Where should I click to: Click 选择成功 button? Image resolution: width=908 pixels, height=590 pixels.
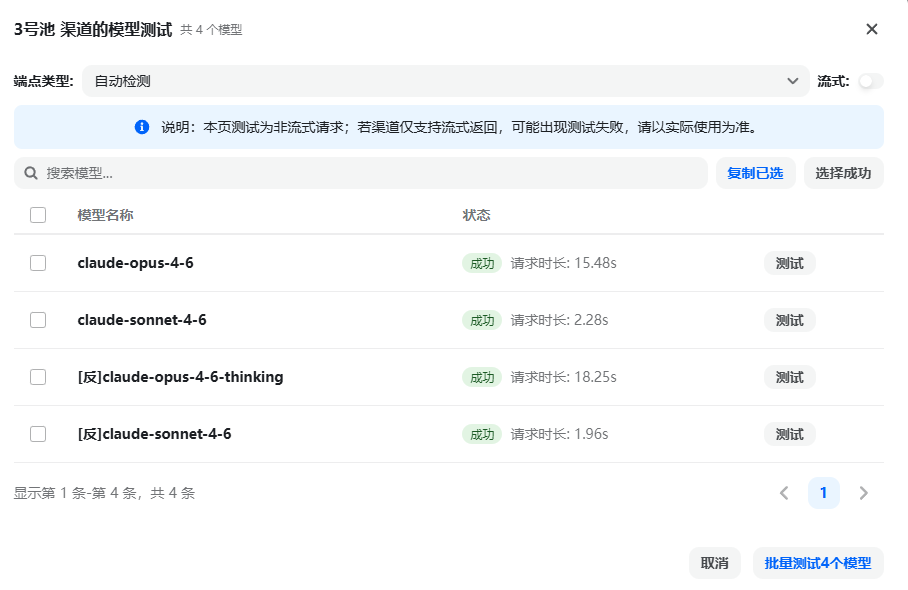coord(843,173)
